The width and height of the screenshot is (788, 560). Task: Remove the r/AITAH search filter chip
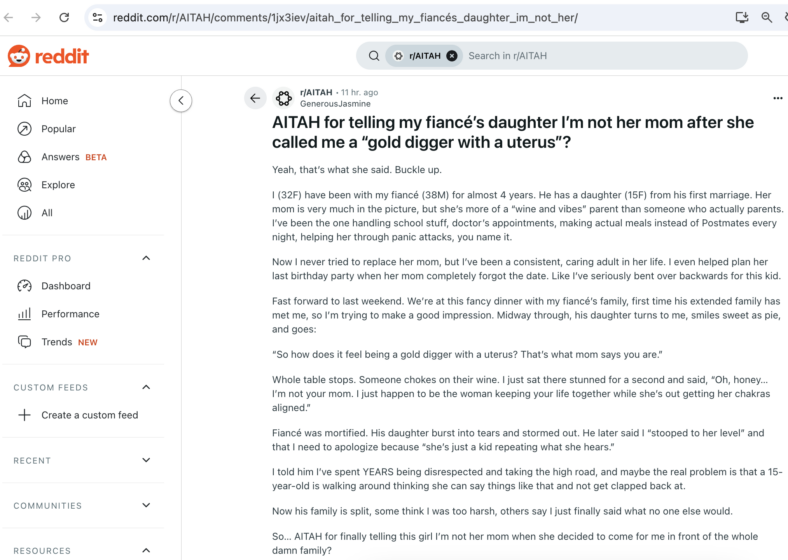coord(452,56)
